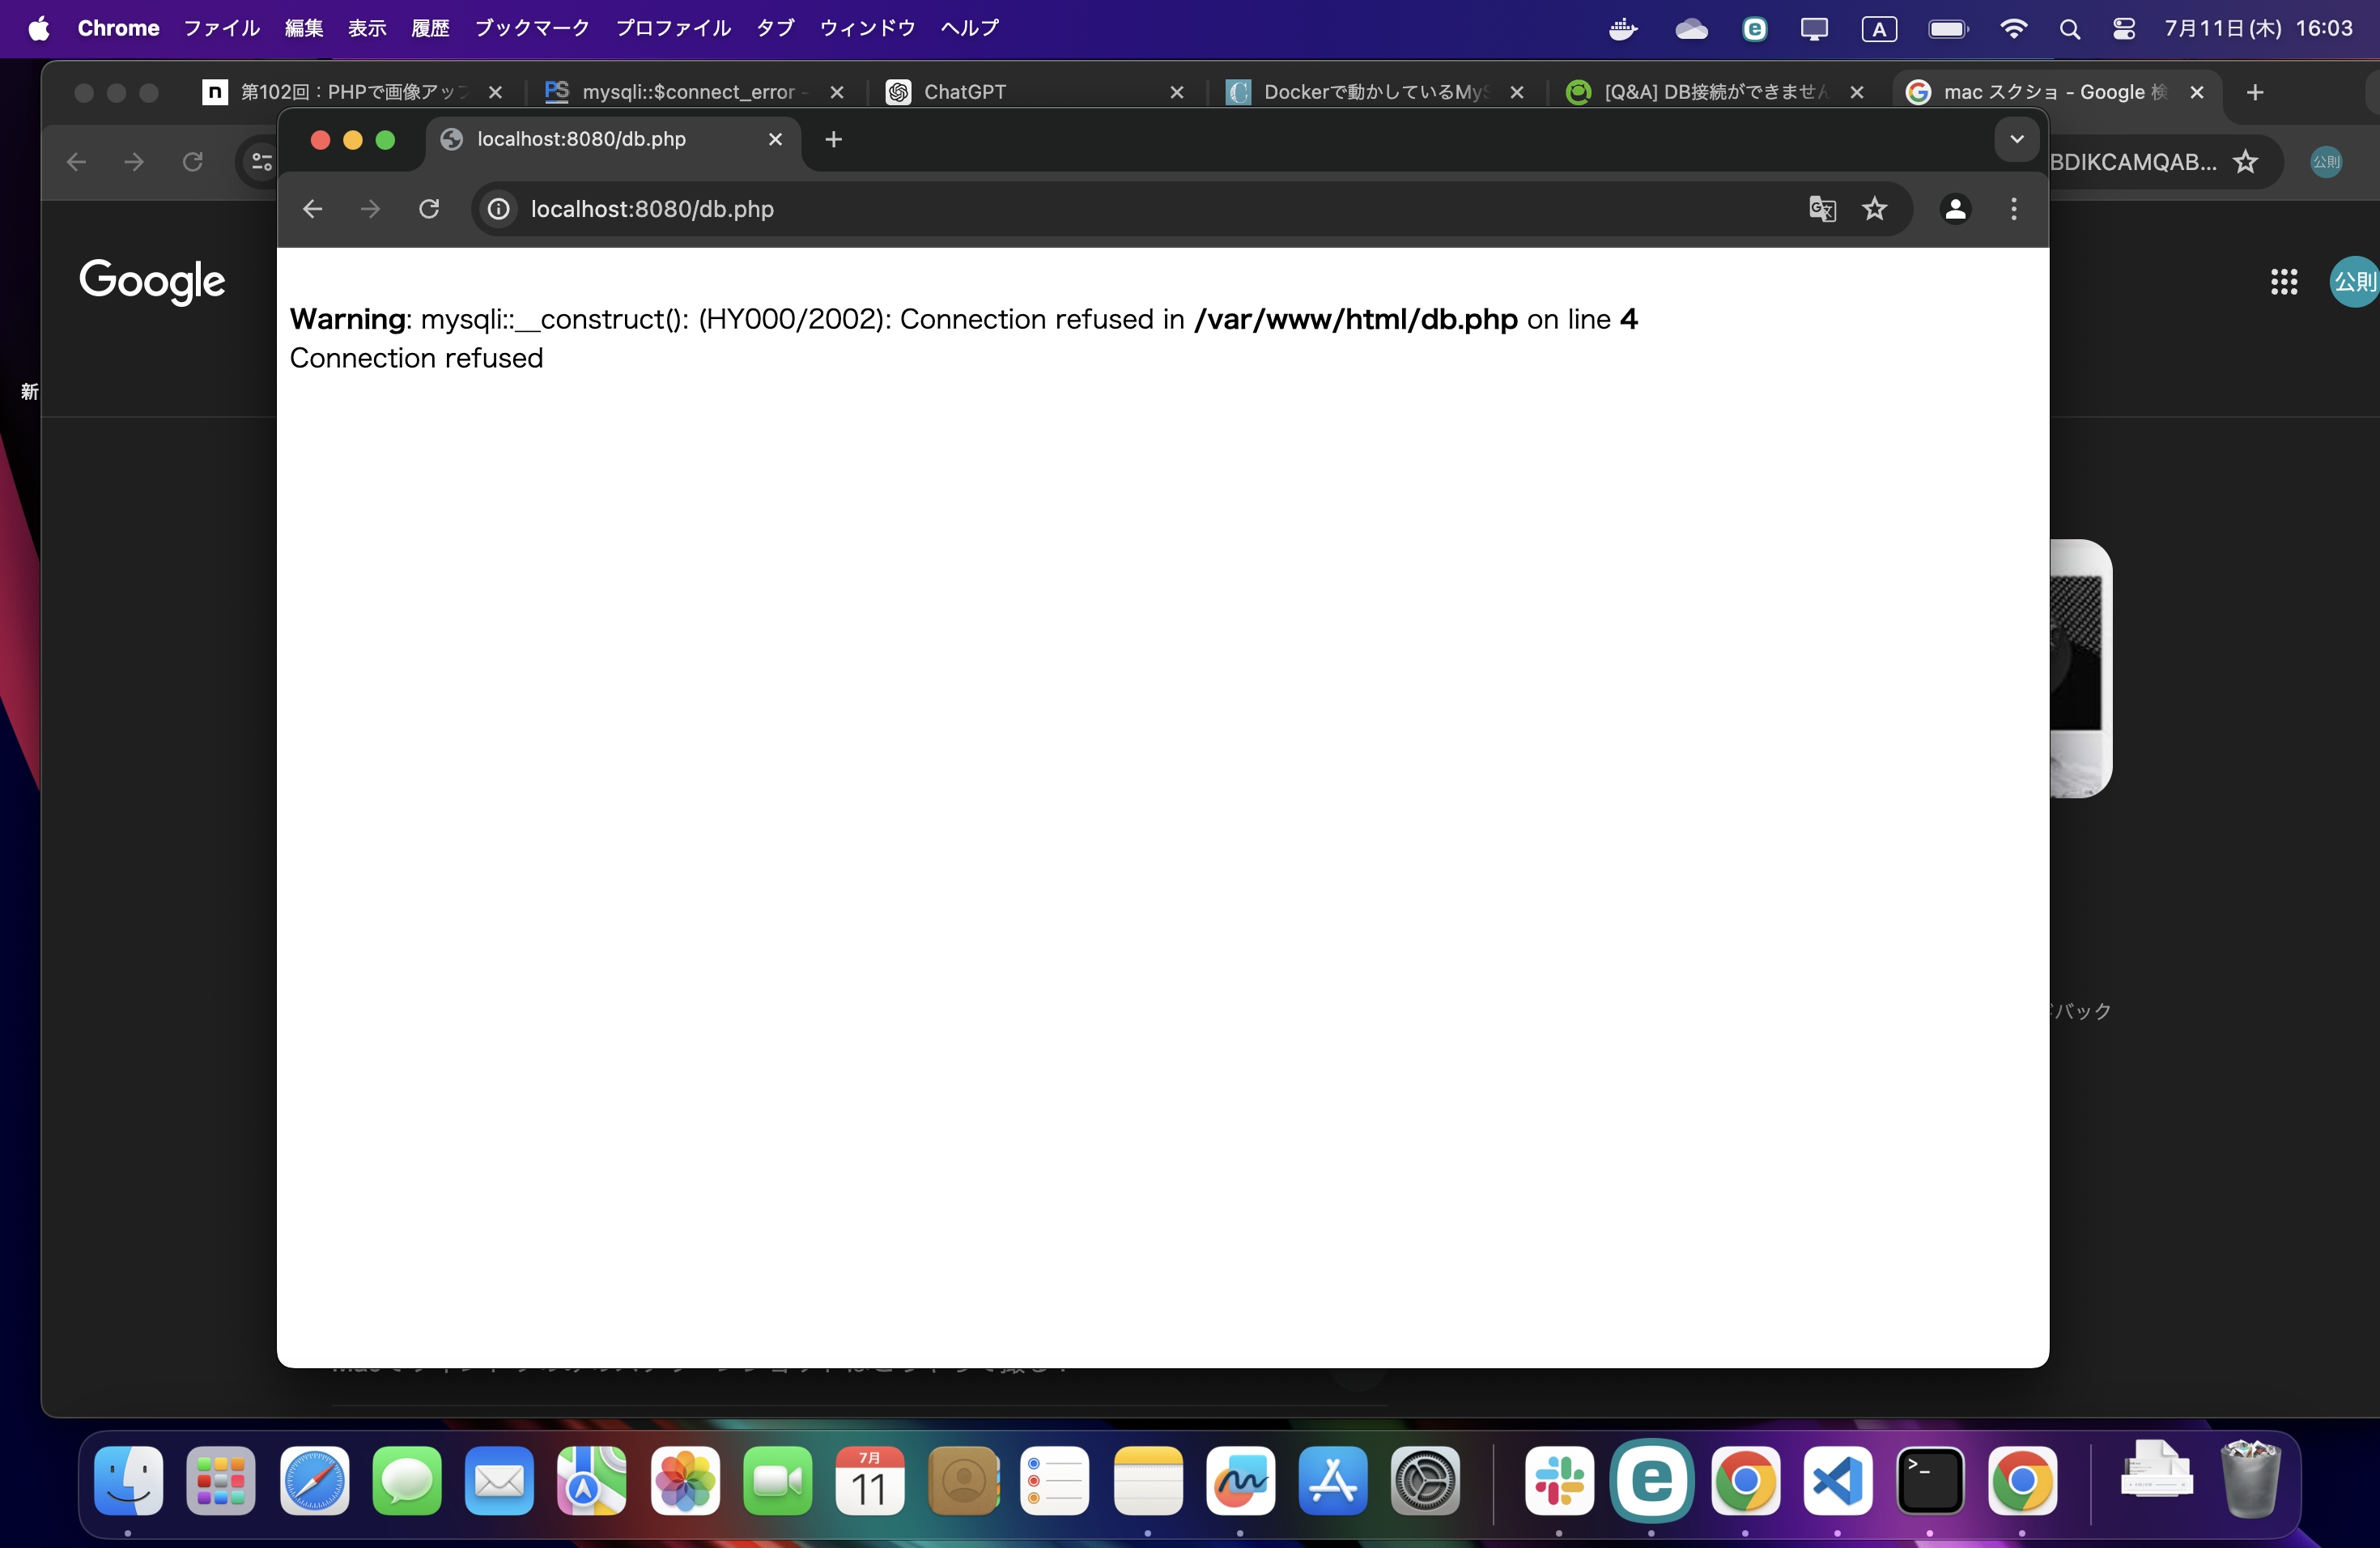Image resolution: width=2380 pixels, height=1548 pixels.
Task: Open the ヘルプ menu
Action: click(x=970, y=28)
